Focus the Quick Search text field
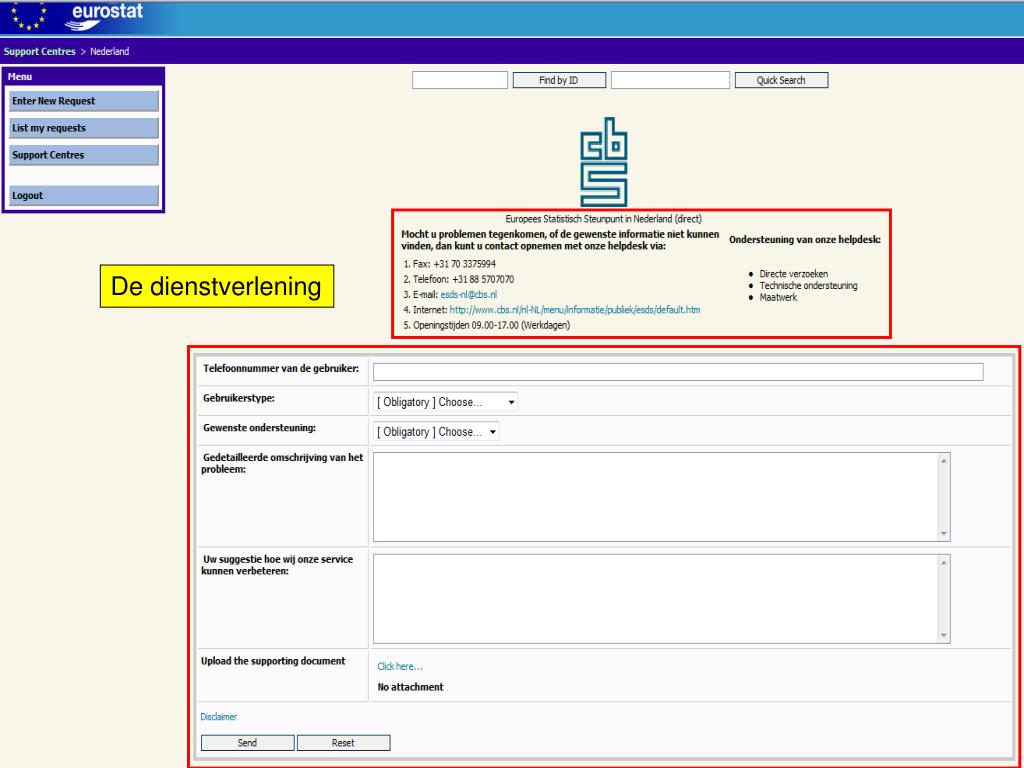The height and width of the screenshot is (768, 1024). [x=670, y=81]
